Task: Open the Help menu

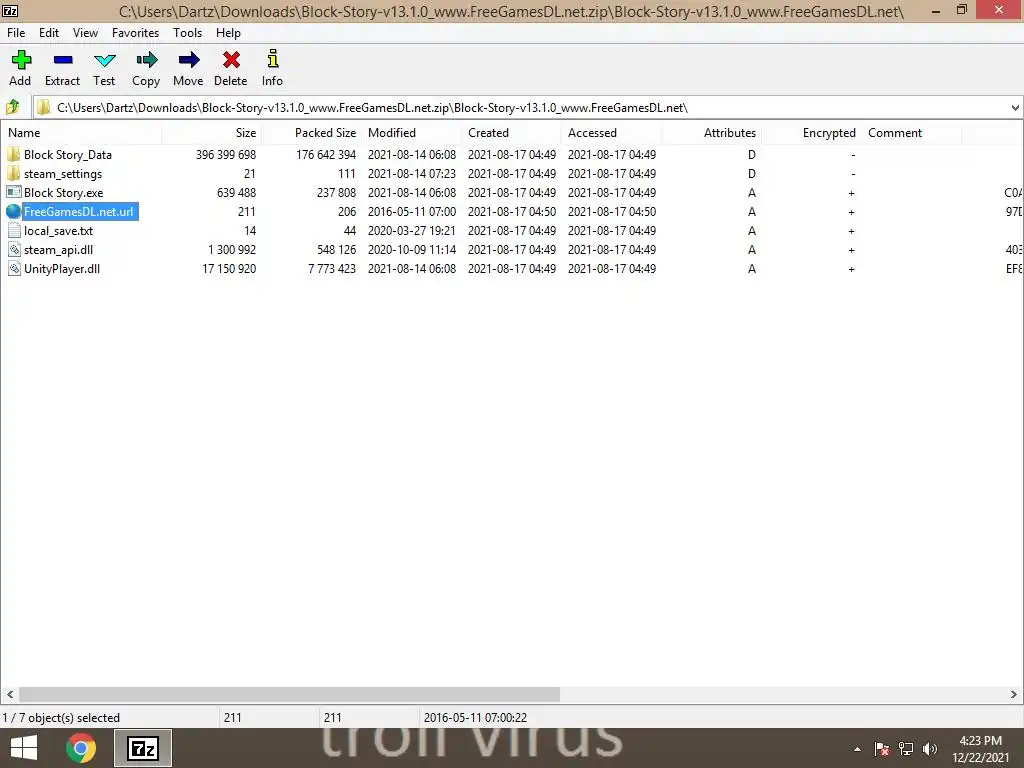Action: pyautogui.click(x=229, y=33)
